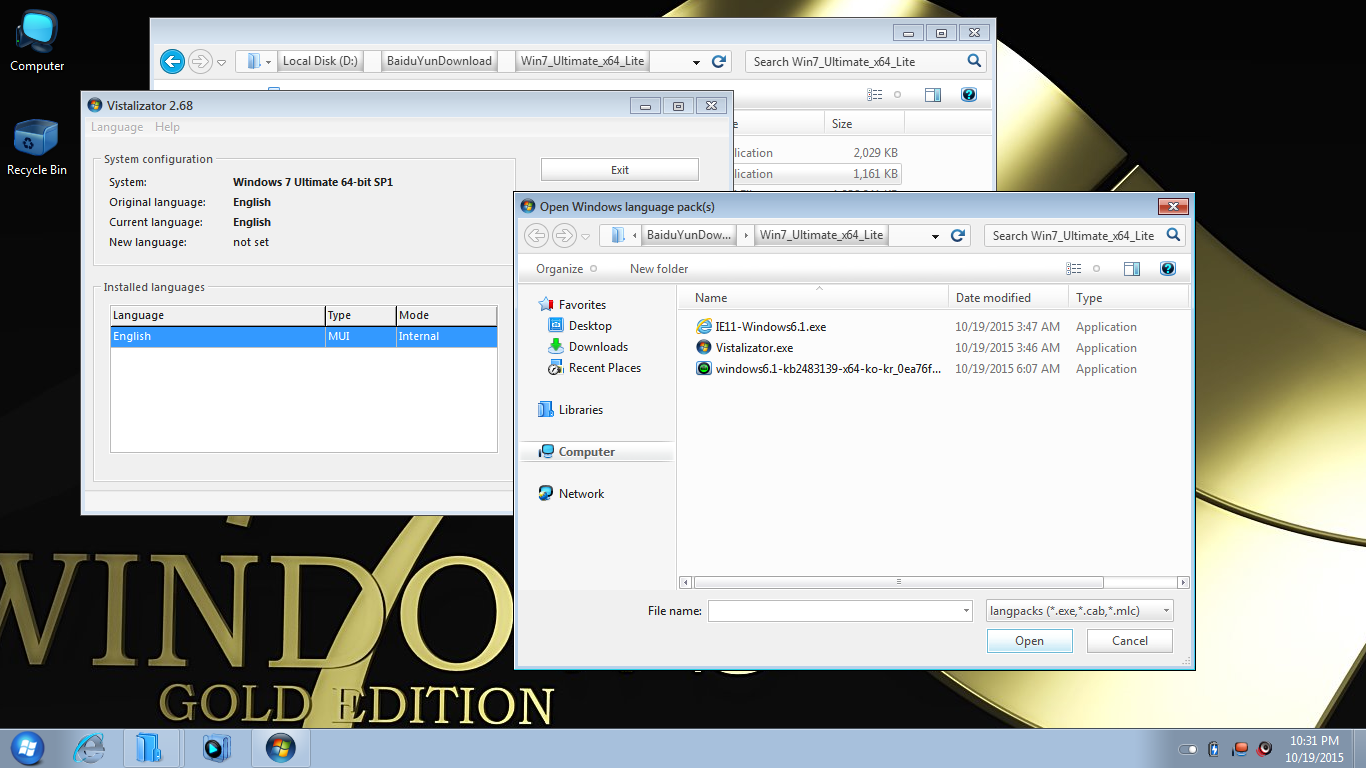
Task: Click search magnifier in Open dialog
Action: (1173, 235)
